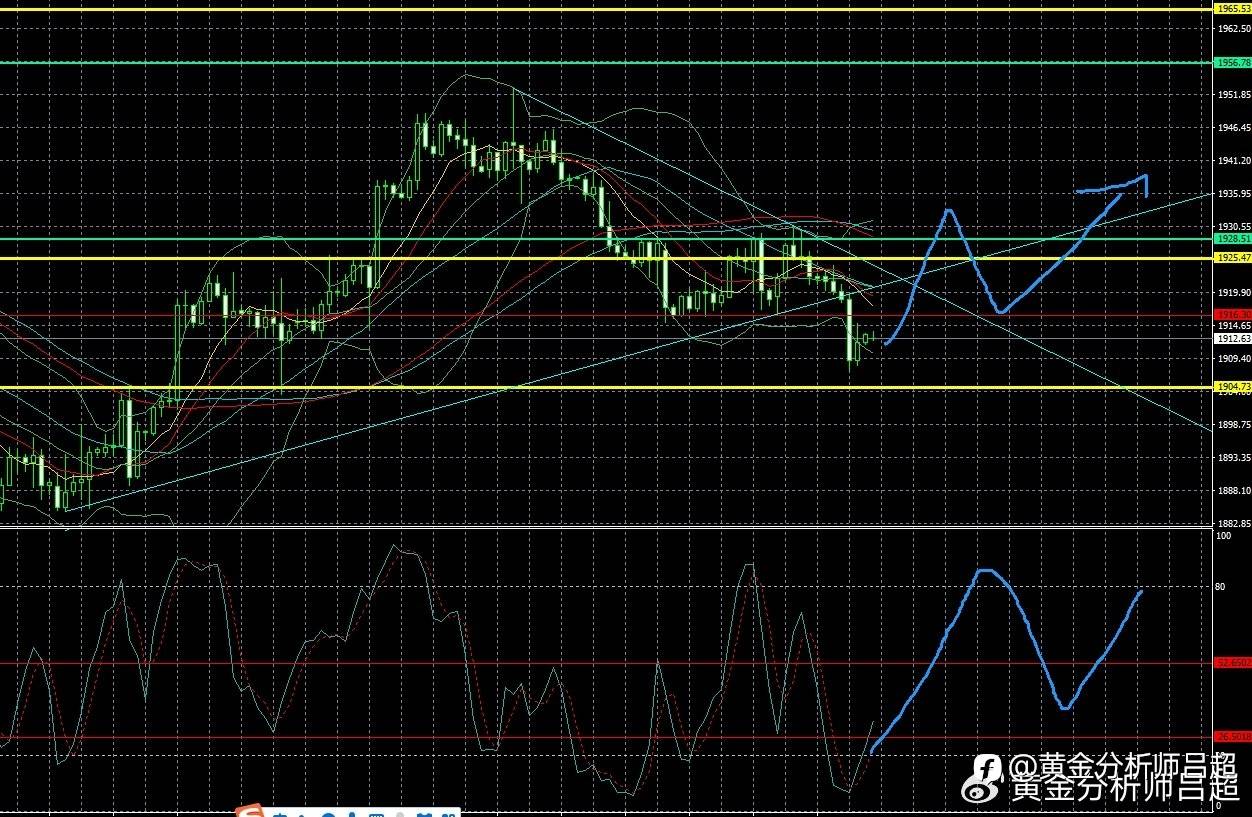Click the oscillator scale value 80
Viewport: 1252px width, 817px height.
tap(1221, 587)
